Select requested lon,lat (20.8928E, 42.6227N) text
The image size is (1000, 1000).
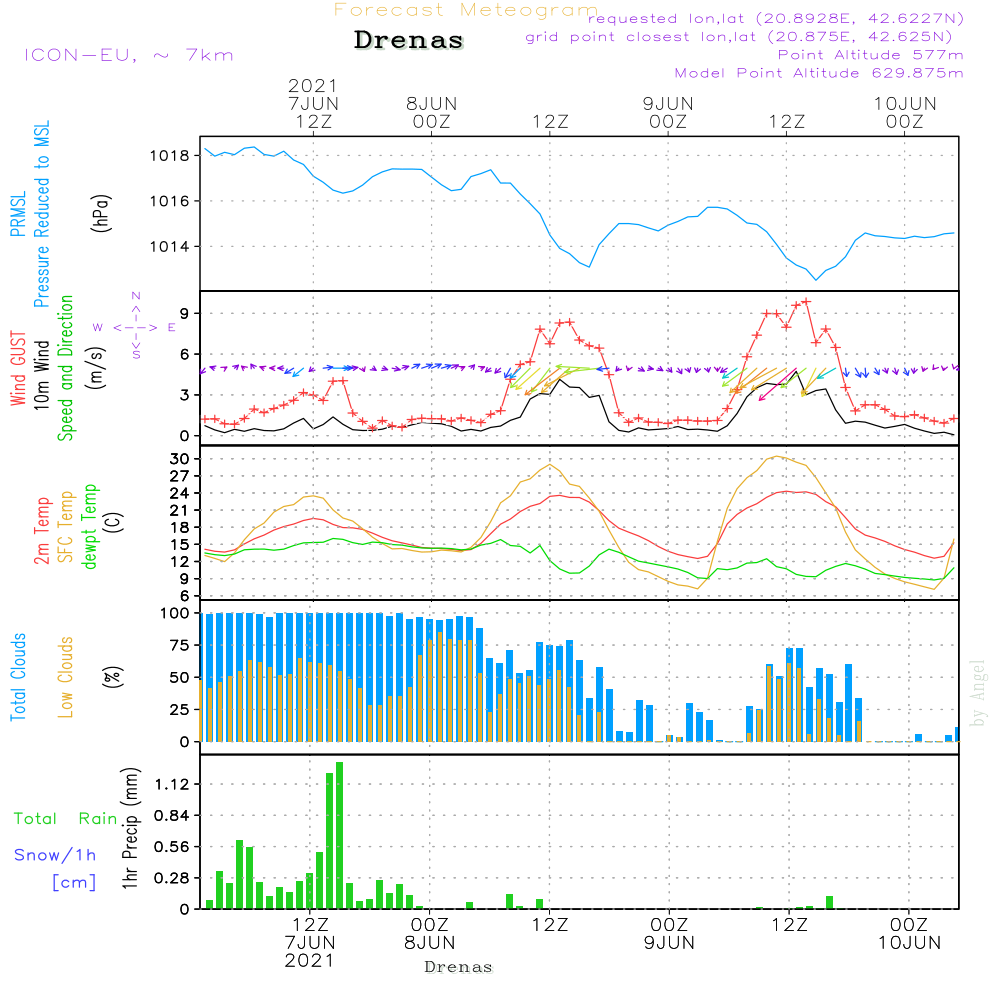point(776,19)
